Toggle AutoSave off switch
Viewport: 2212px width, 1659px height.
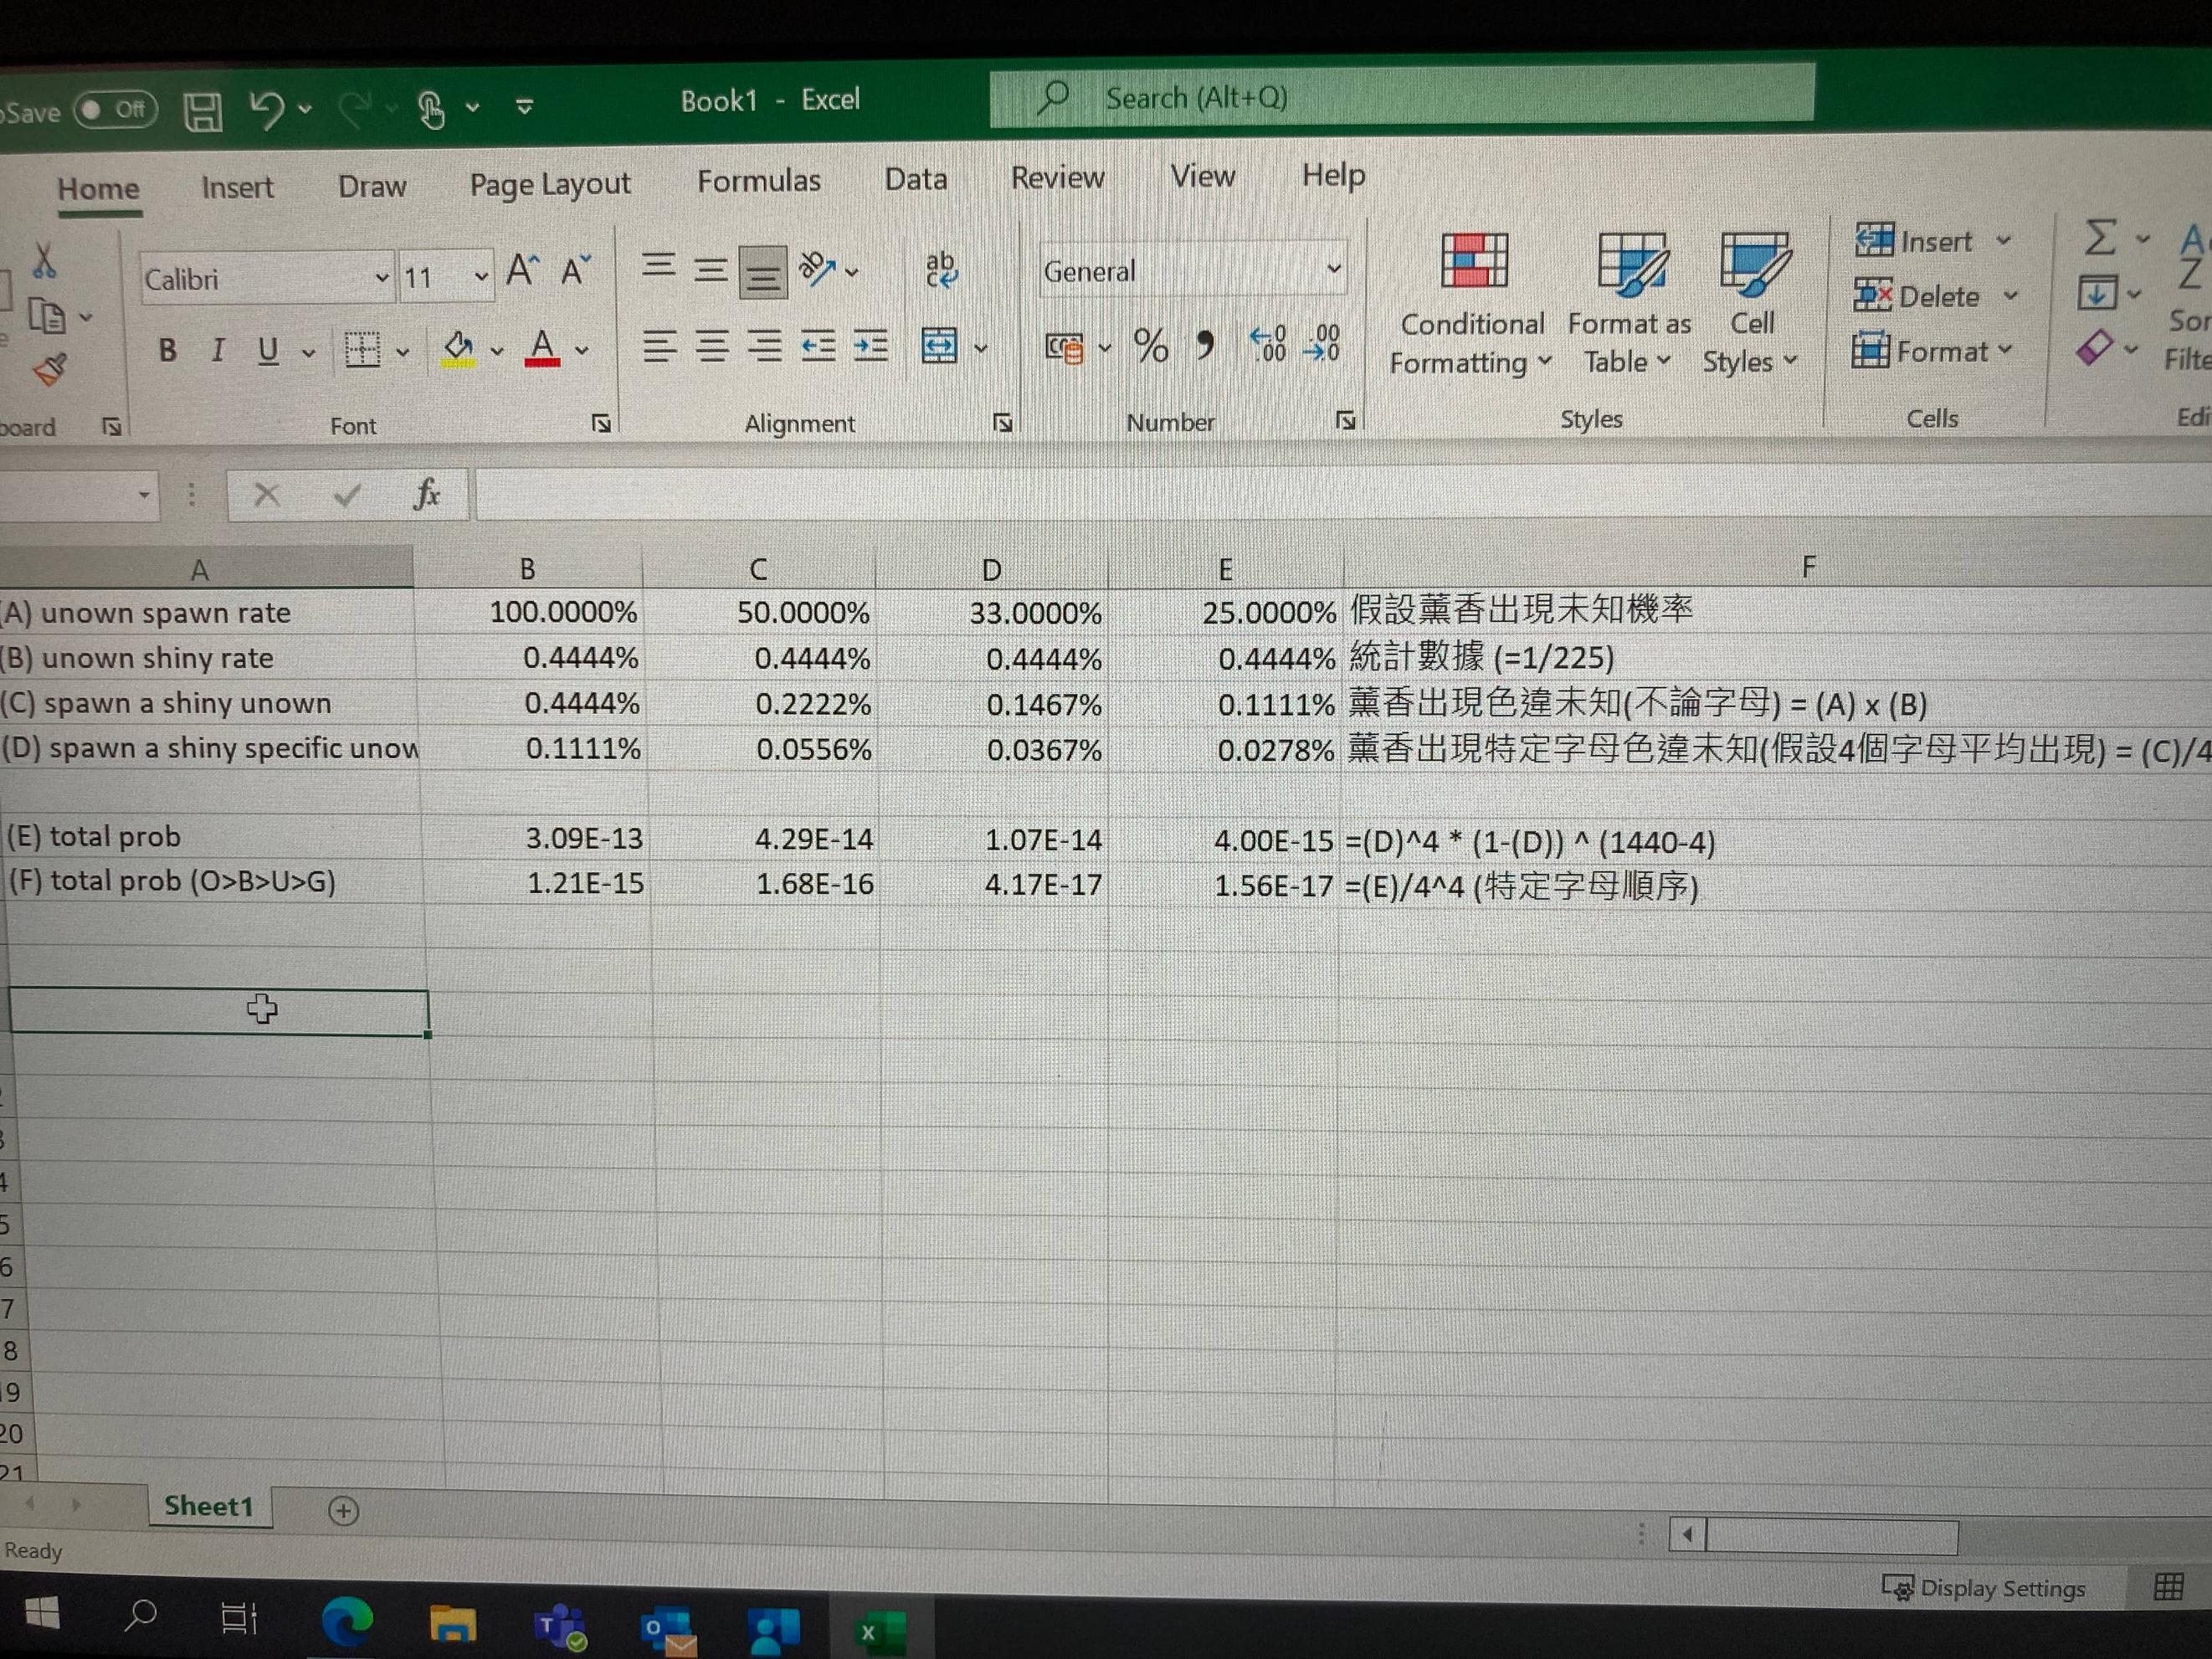click(116, 109)
